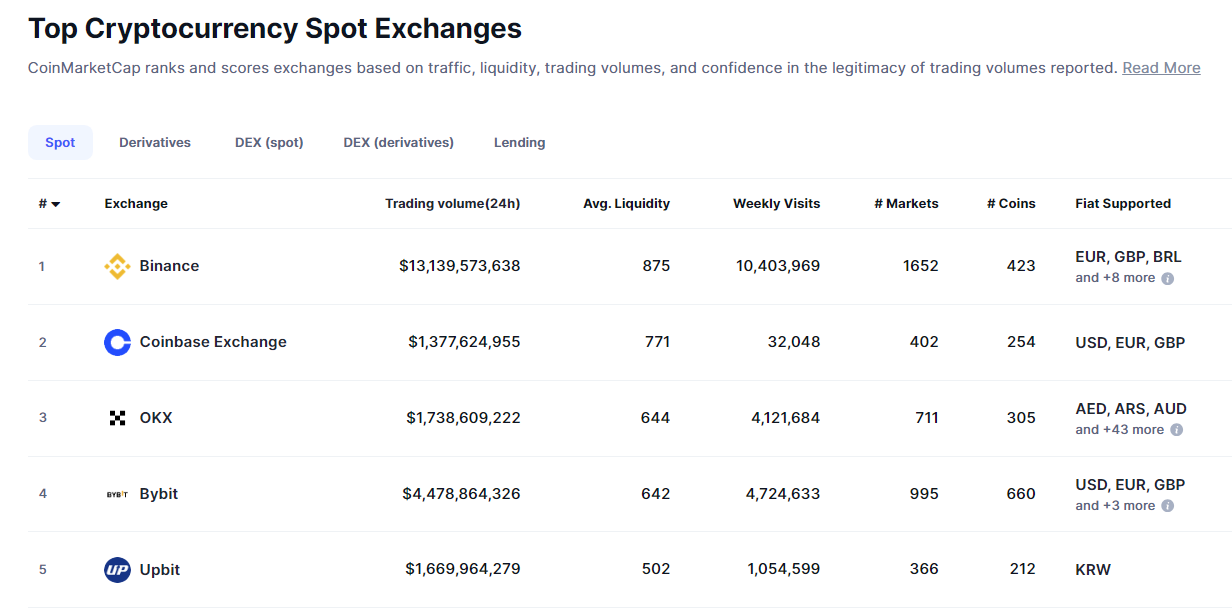This screenshot has height=609, width=1232.
Task: Open info icon beside Binance's +8 more
Action: (x=1167, y=278)
